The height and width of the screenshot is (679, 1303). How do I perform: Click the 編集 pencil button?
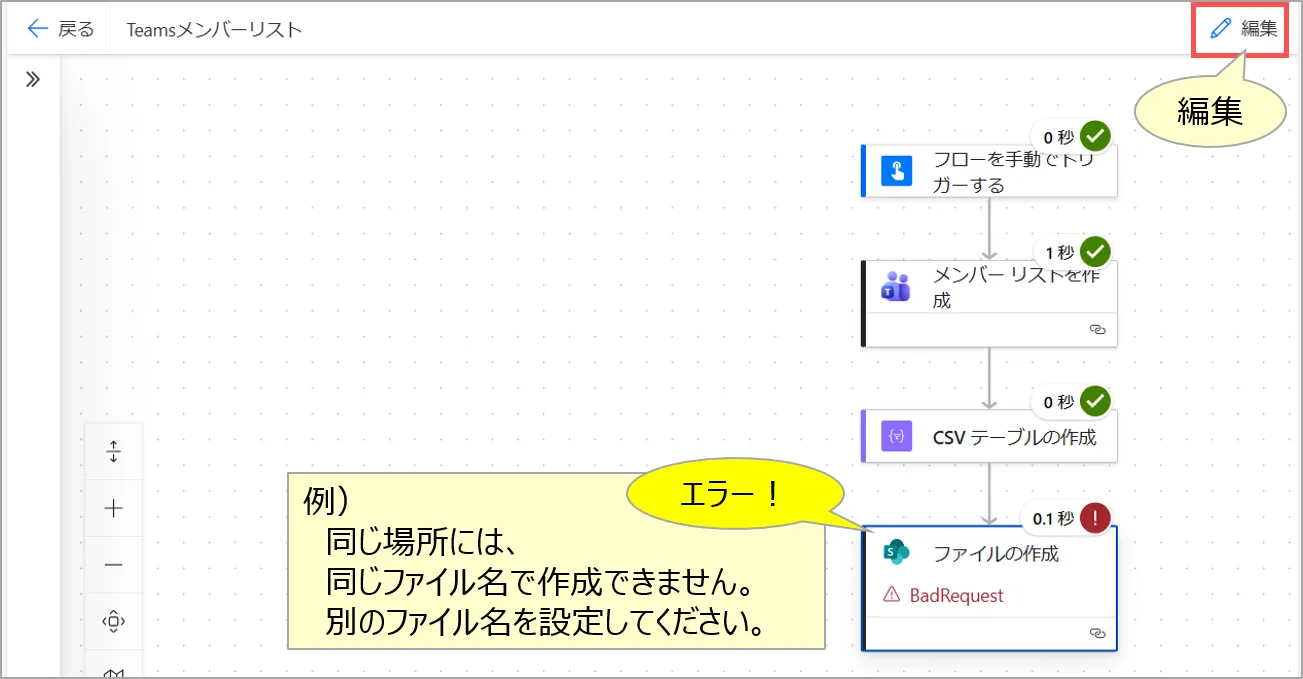pos(1243,28)
